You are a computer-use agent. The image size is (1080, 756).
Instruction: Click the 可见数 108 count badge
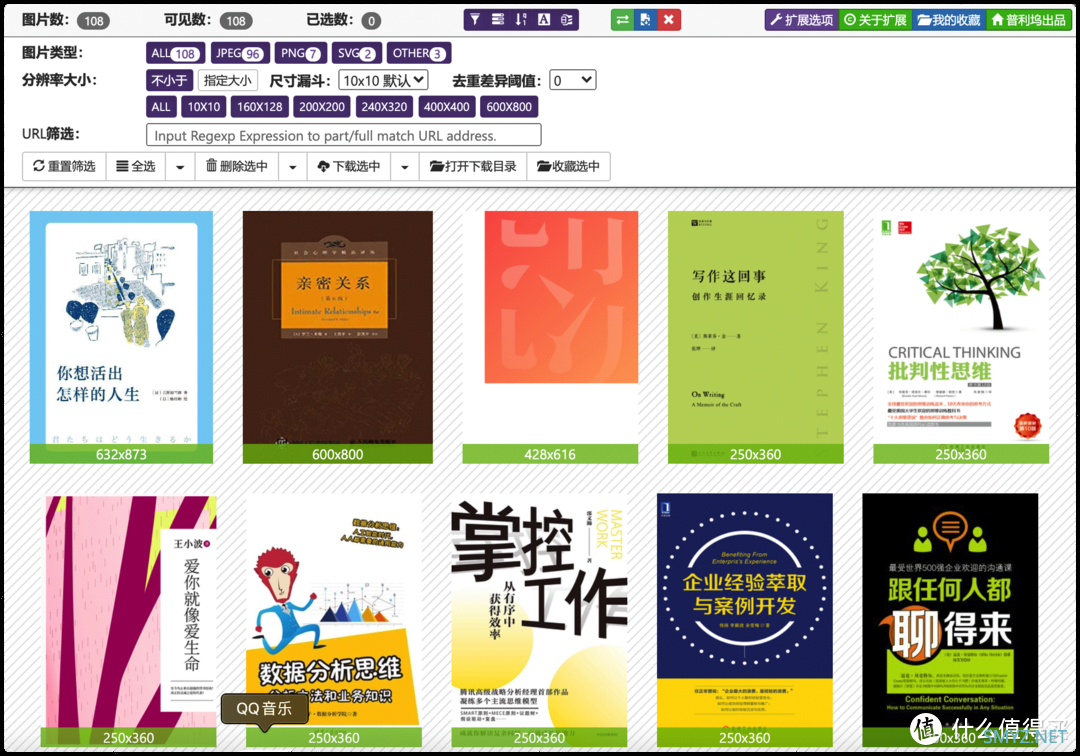[236, 21]
